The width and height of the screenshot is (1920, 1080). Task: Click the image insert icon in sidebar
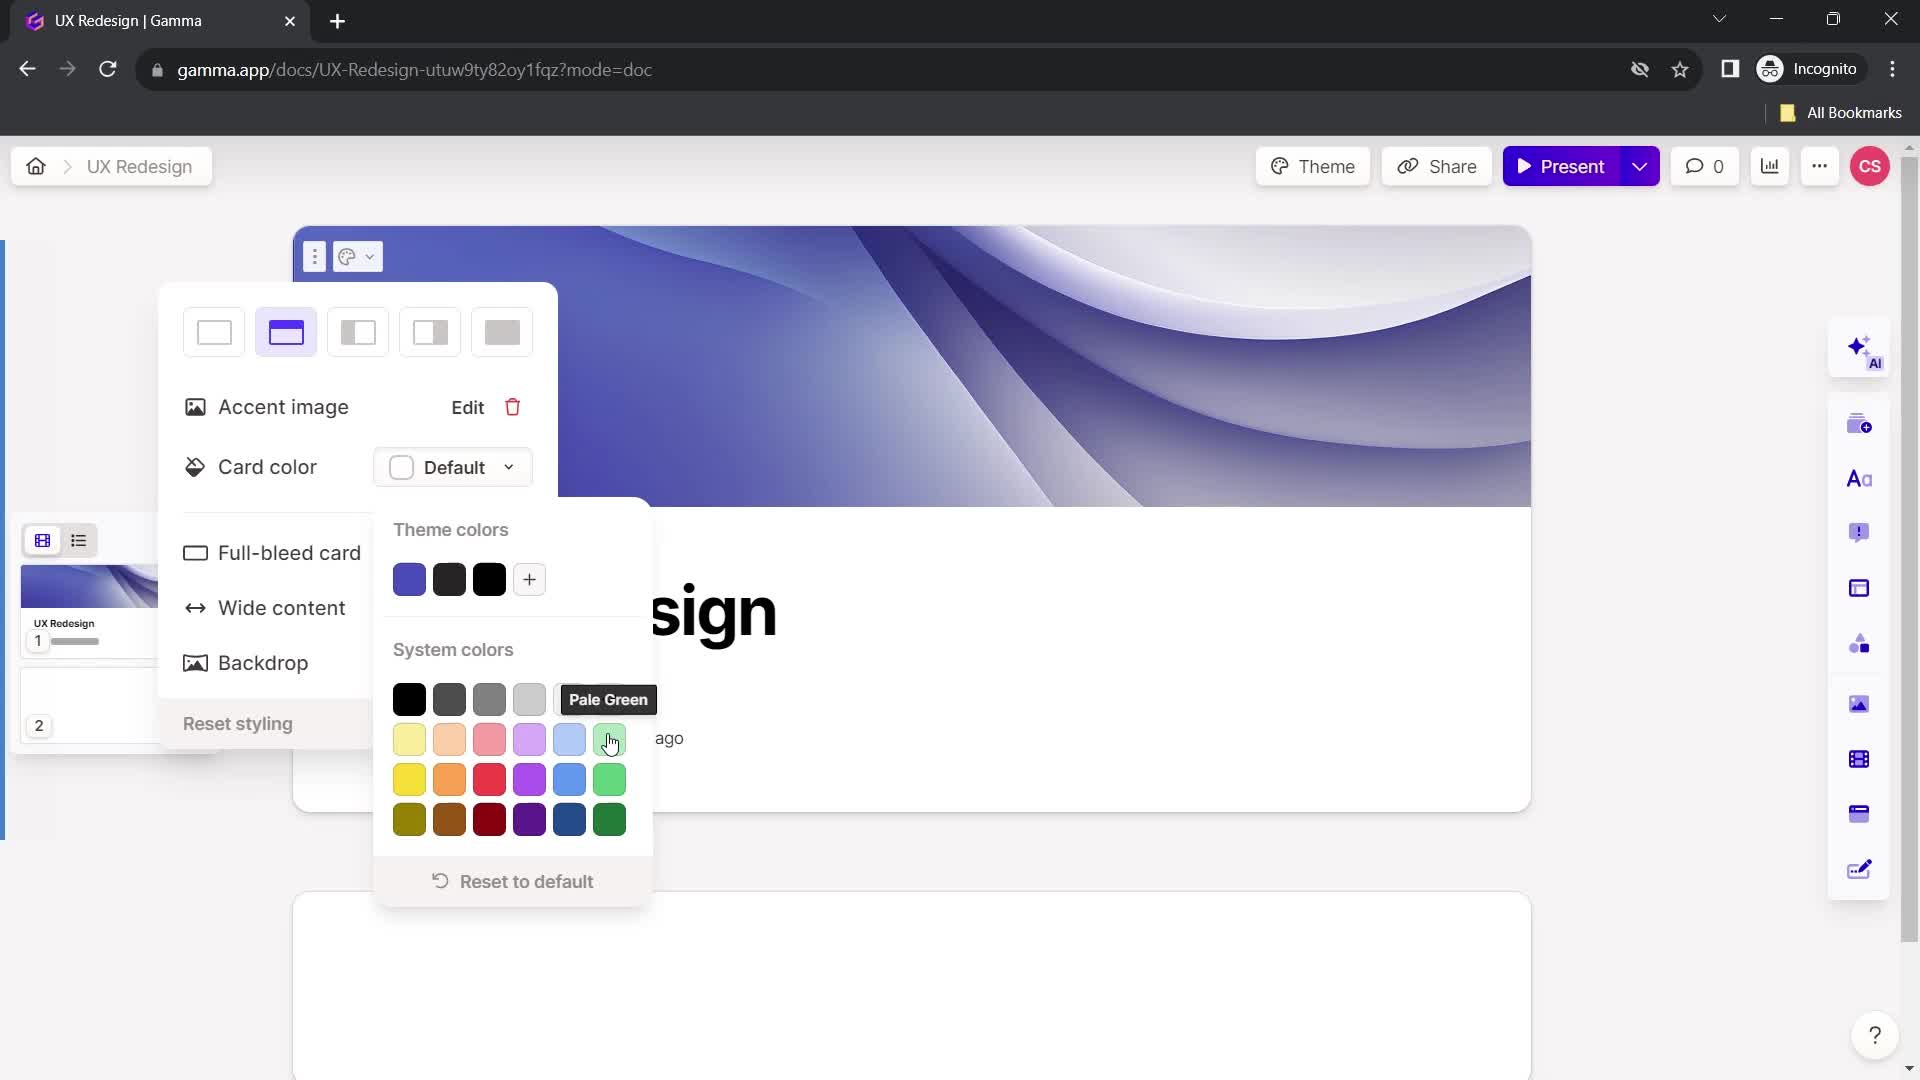click(x=1867, y=707)
